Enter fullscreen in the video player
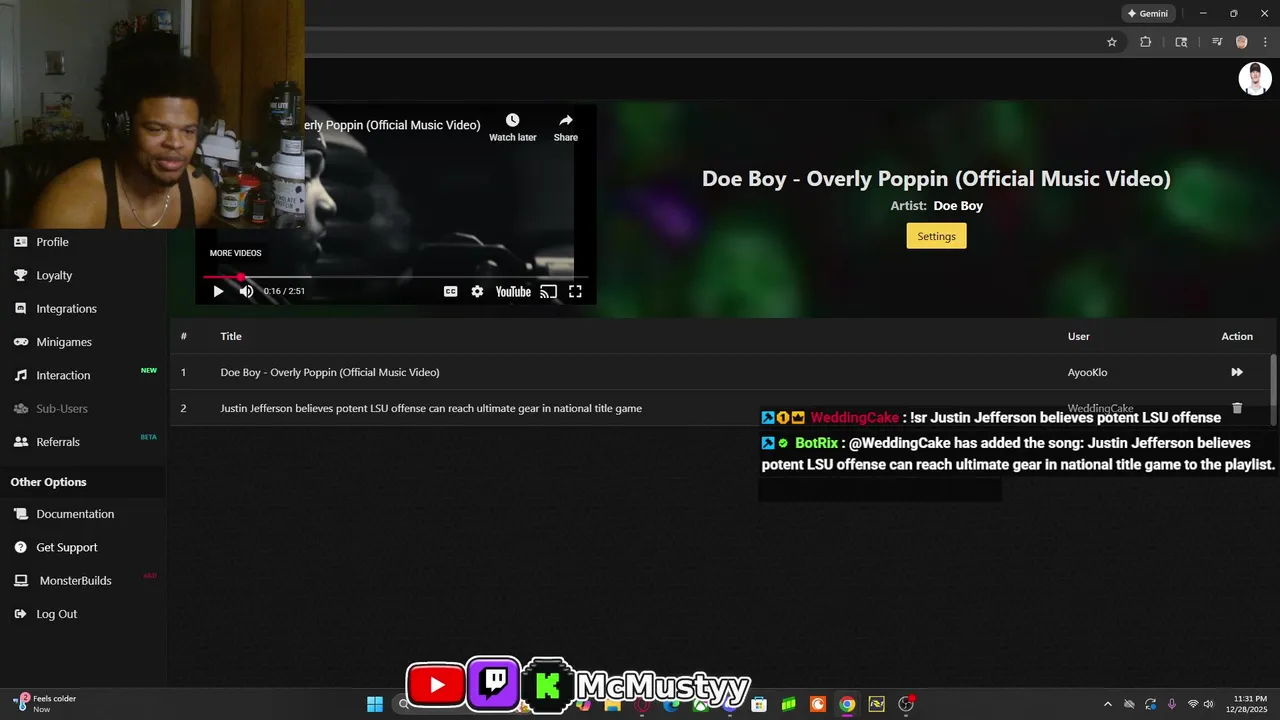1280x720 pixels. (575, 291)
